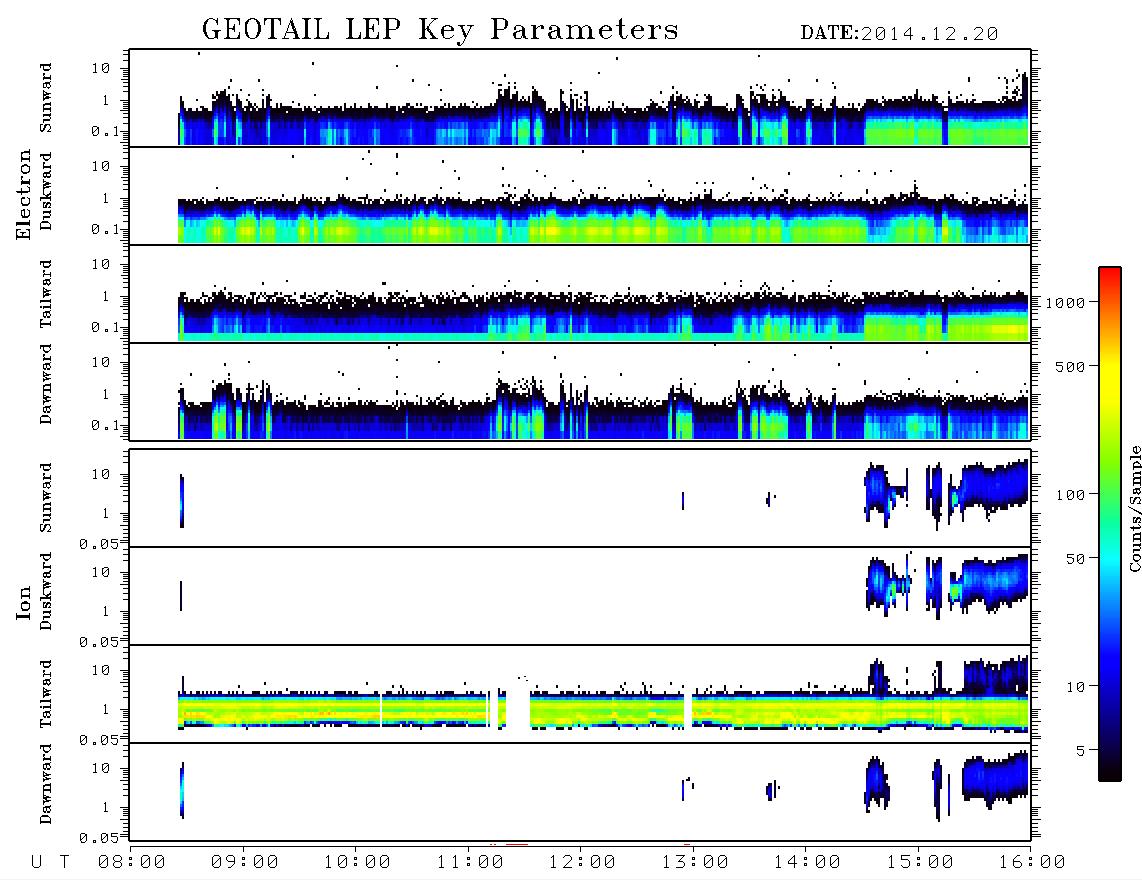Click the 'GEOTAIL LEP Key Parameters' title

click(440, 29)
